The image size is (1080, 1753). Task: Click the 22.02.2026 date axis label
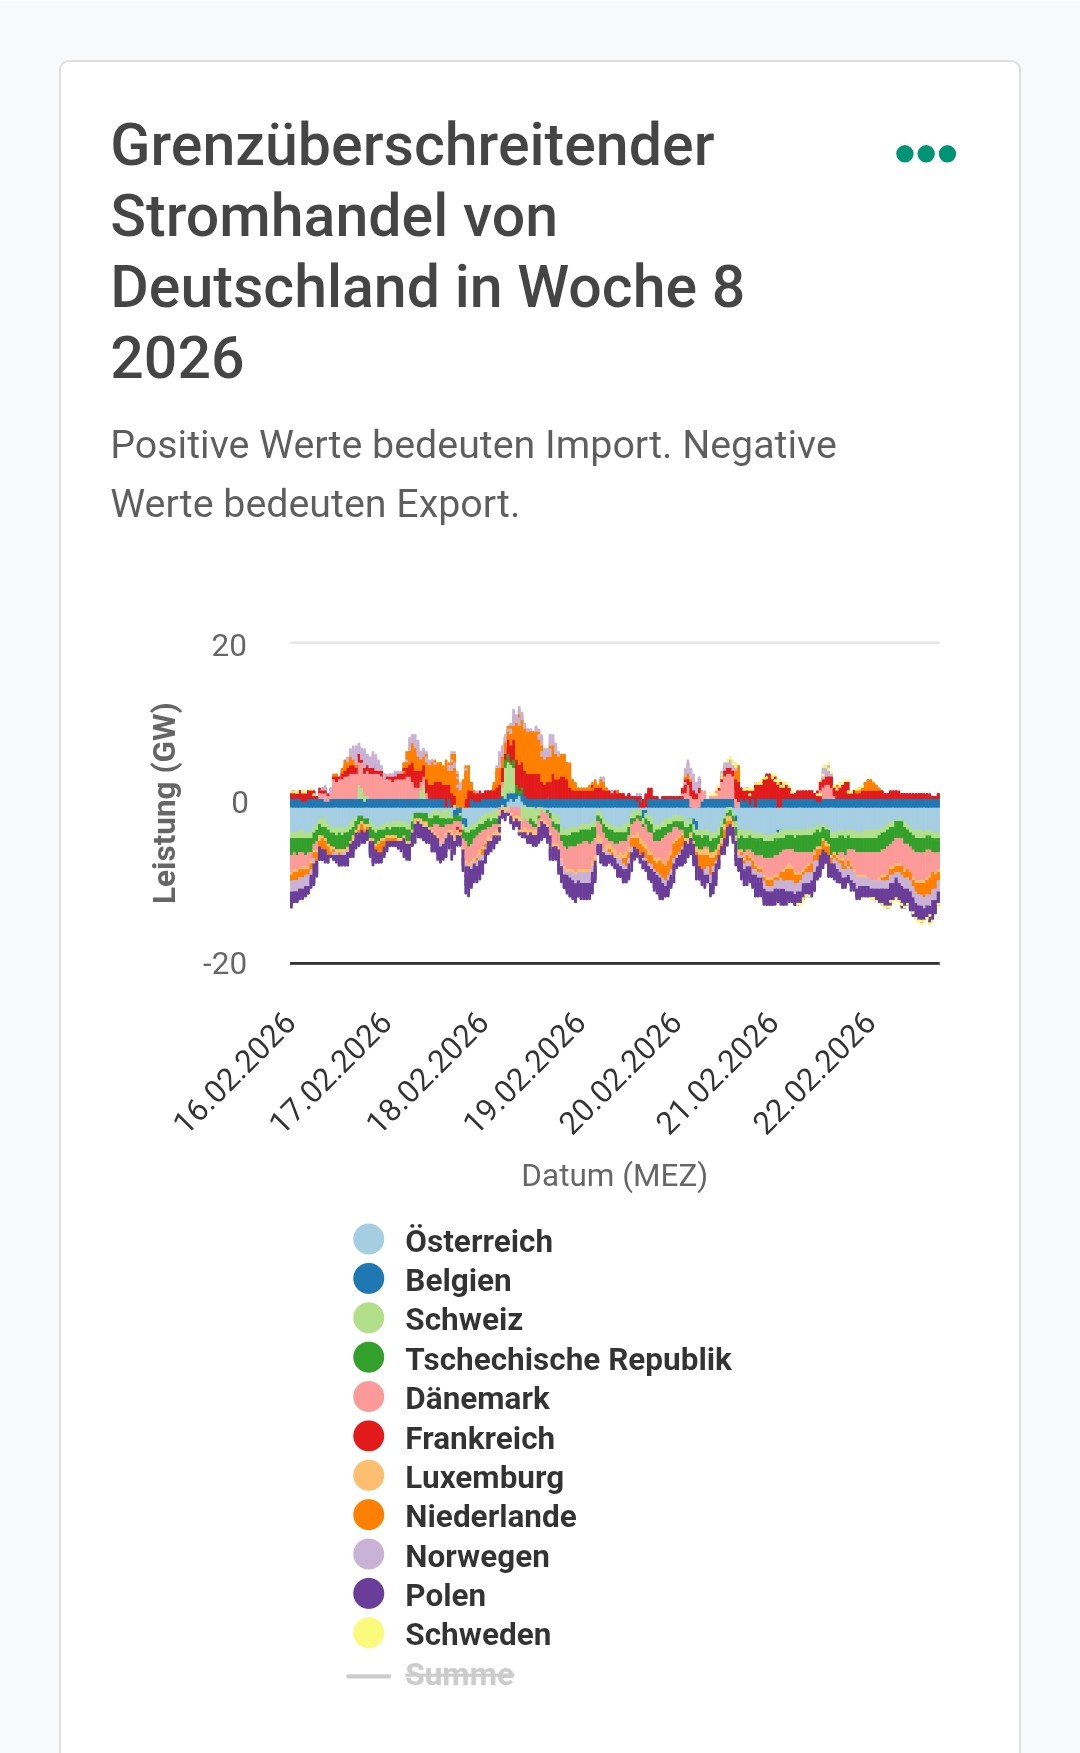pos(815,1071)
